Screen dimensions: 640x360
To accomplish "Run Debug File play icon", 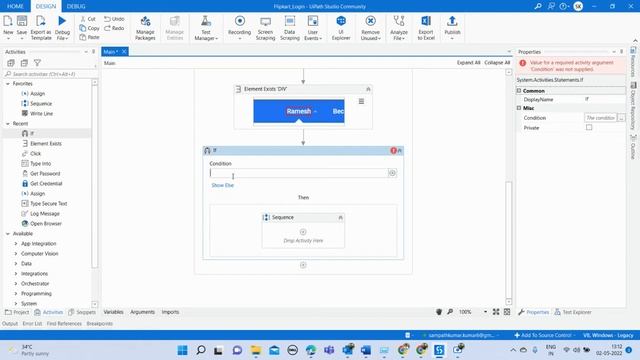I will coord(62,21).
